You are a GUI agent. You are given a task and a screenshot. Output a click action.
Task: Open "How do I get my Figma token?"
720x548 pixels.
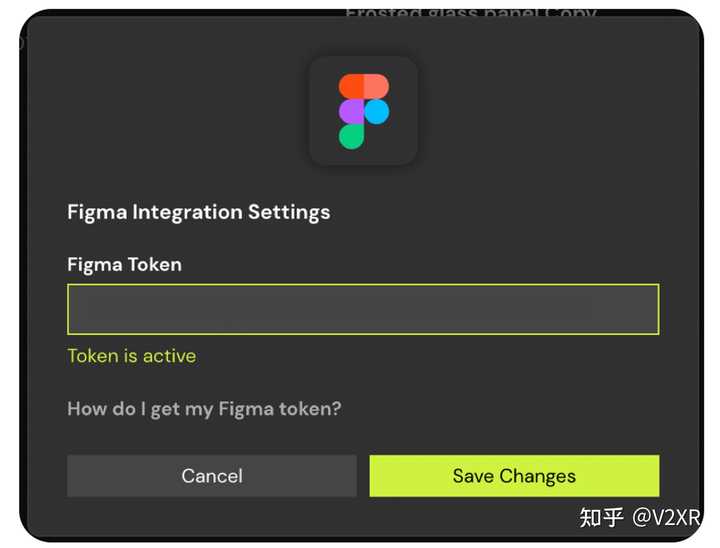204,408
